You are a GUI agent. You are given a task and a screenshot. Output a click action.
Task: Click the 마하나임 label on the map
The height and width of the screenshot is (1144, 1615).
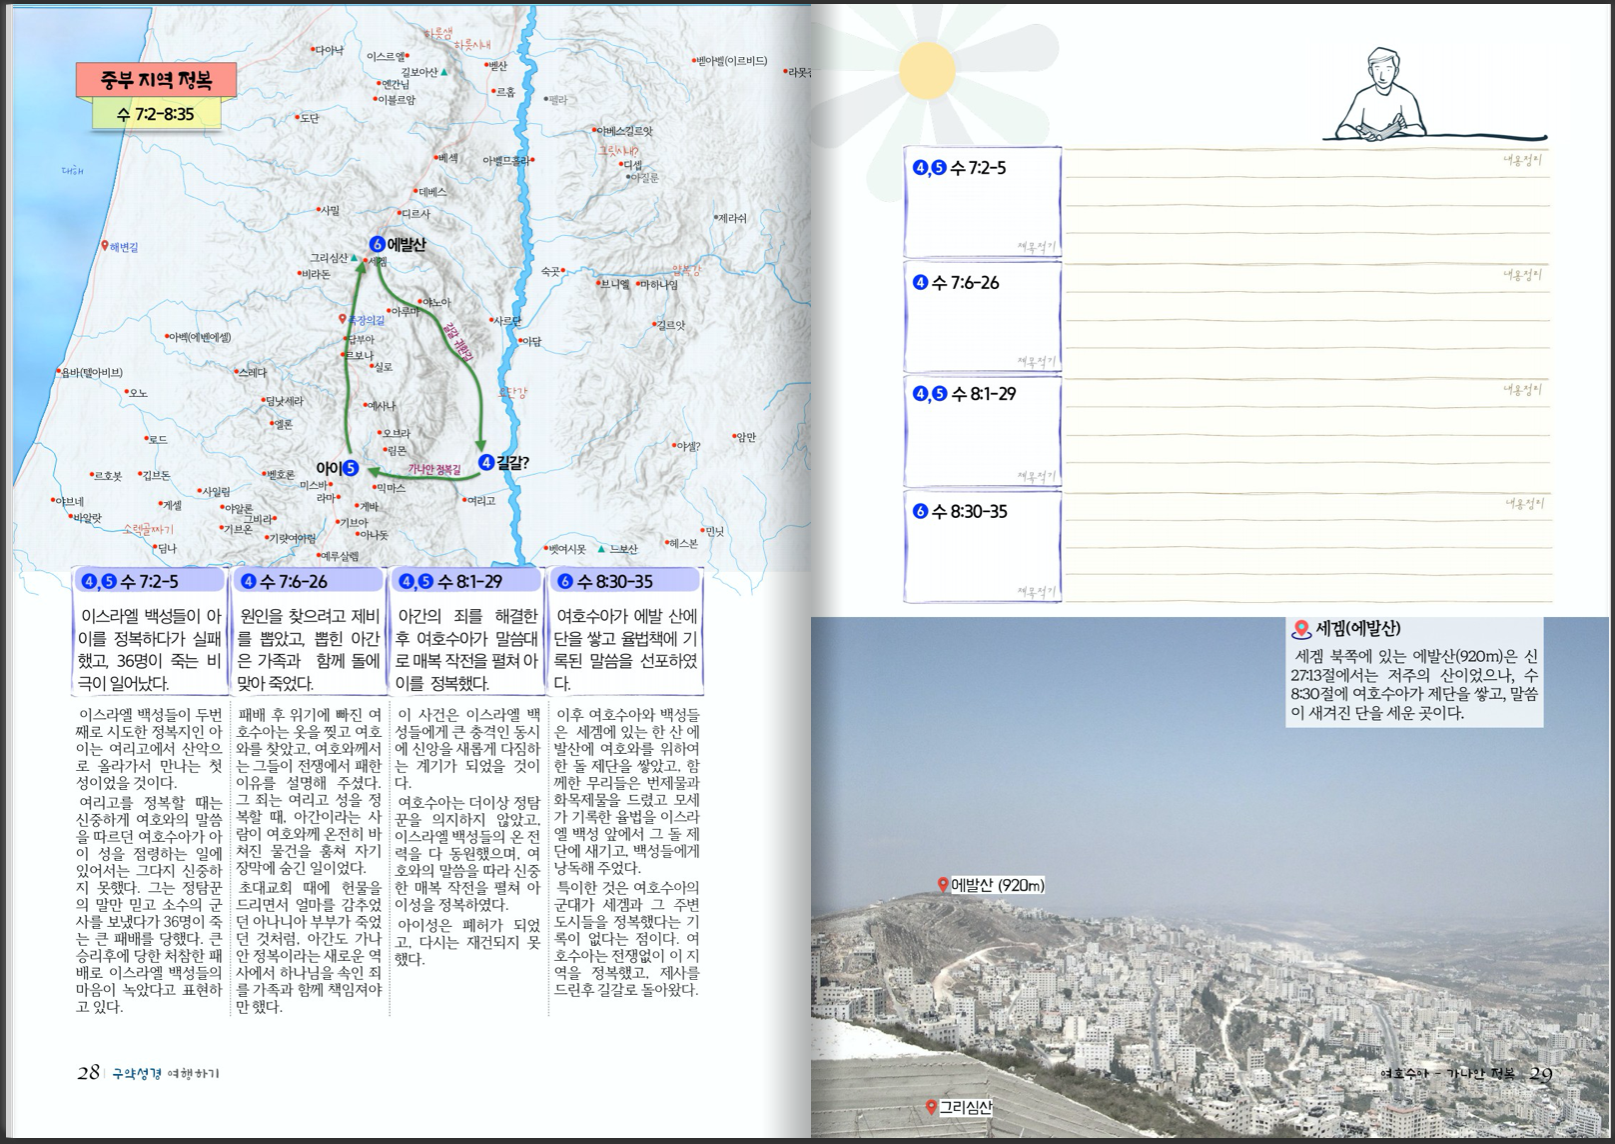tap(658, 285)
